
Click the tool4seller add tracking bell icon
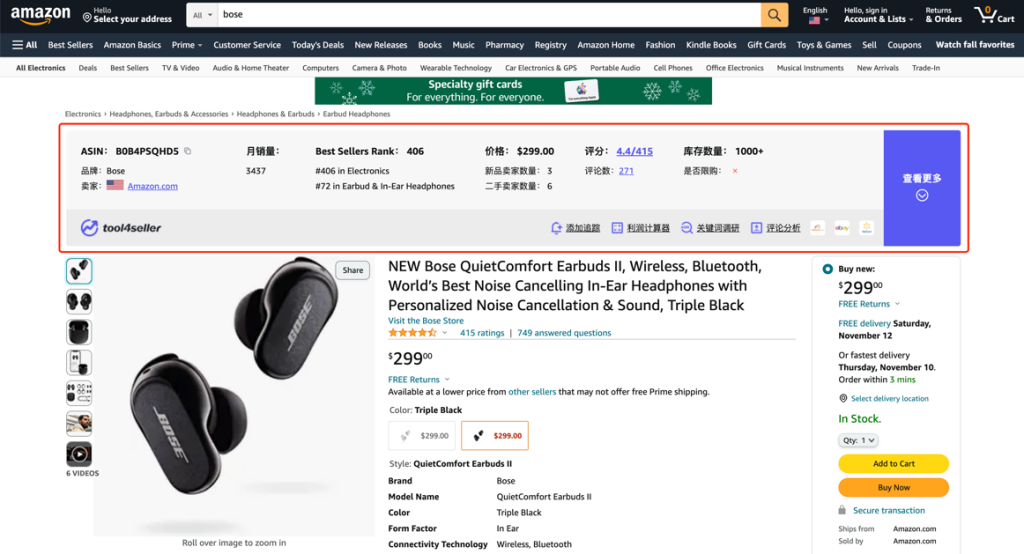point(557,228)
